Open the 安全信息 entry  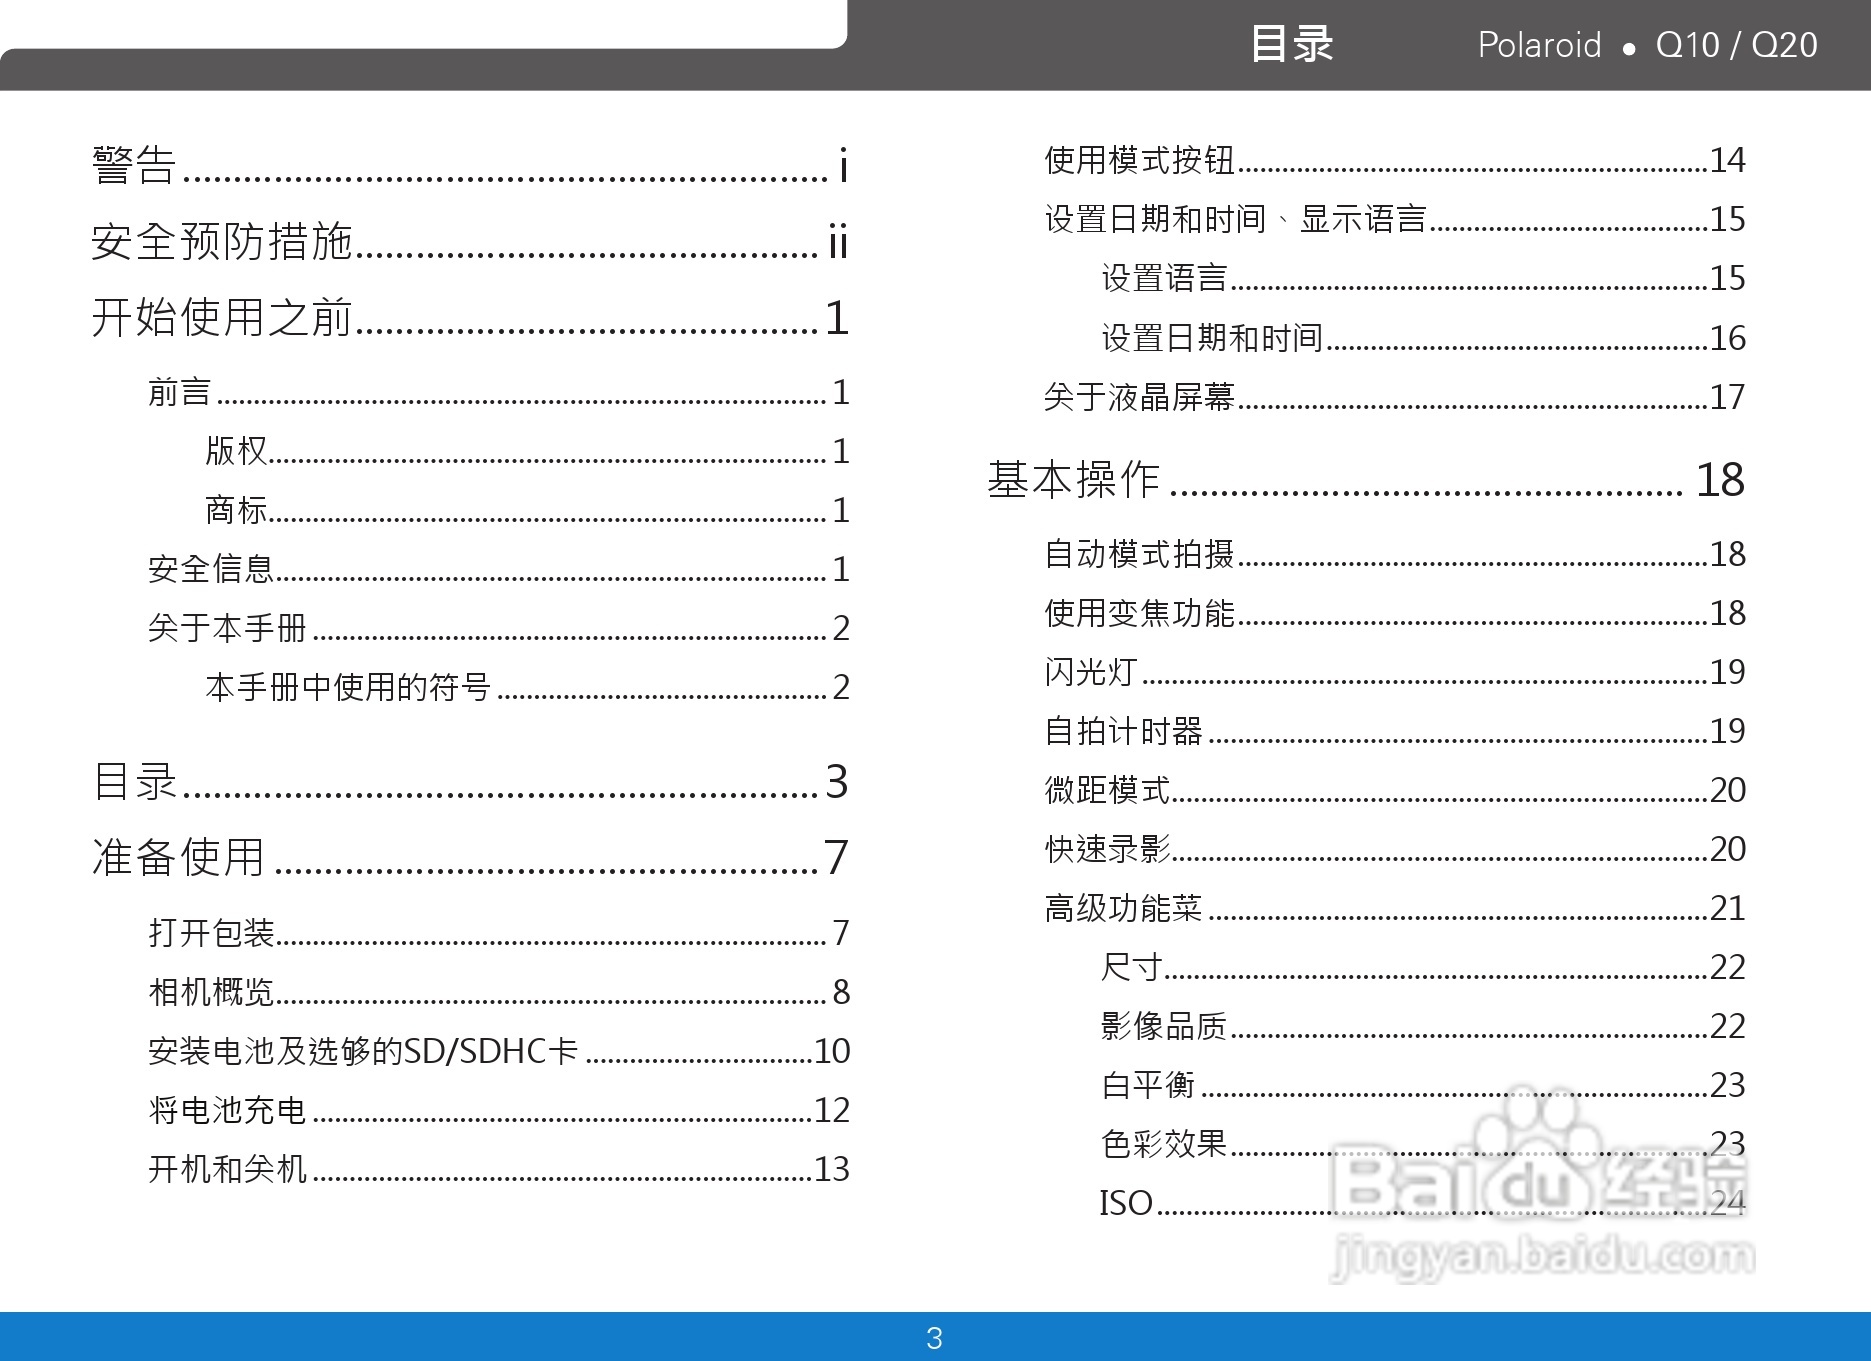coord(499,569)
